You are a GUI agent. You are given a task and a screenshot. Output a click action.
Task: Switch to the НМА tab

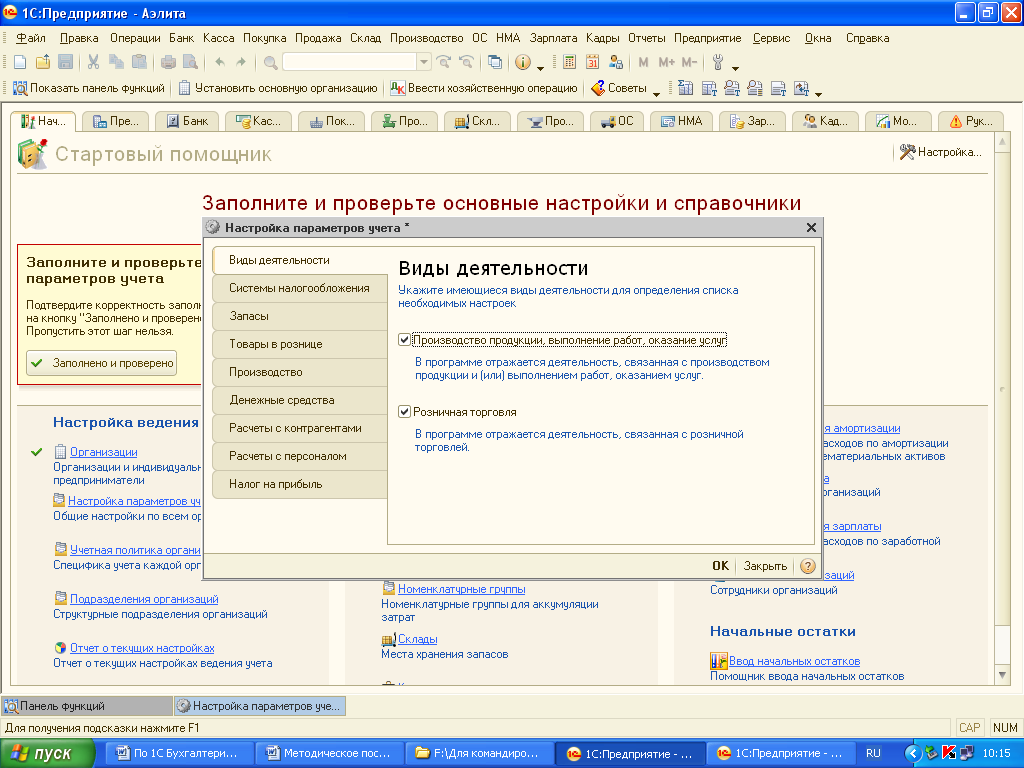pyautogui.click(x=680, y=121)
